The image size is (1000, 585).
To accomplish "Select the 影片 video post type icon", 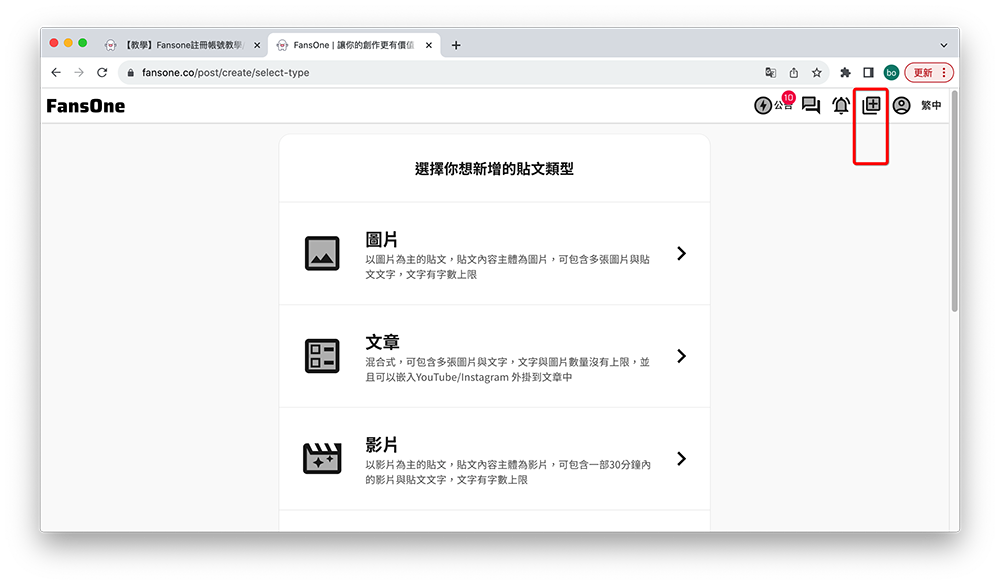I will [x=322, y=459].
